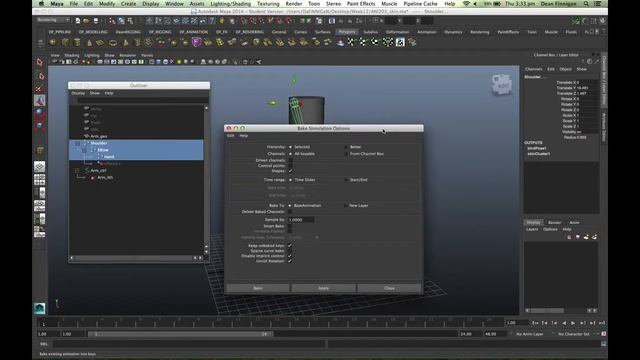This screenshot has width=640, height=360.
Task: Create a polygon helix from the shelf
Action: coord(149,42)
